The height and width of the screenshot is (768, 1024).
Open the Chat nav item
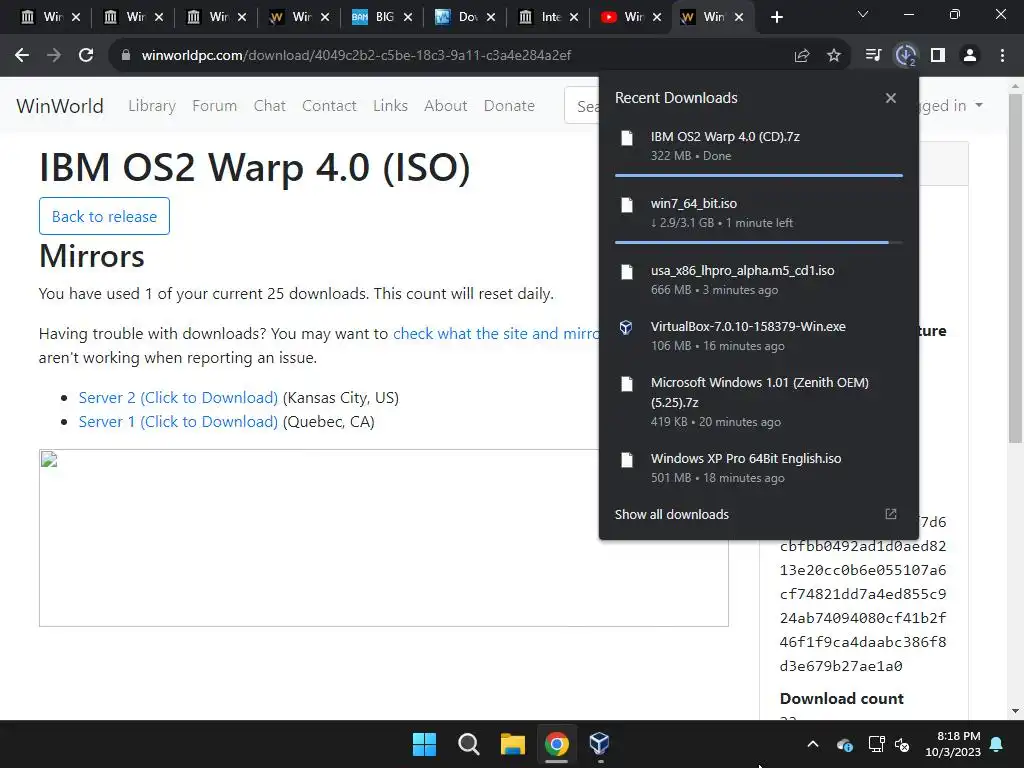tap(270, 106)
